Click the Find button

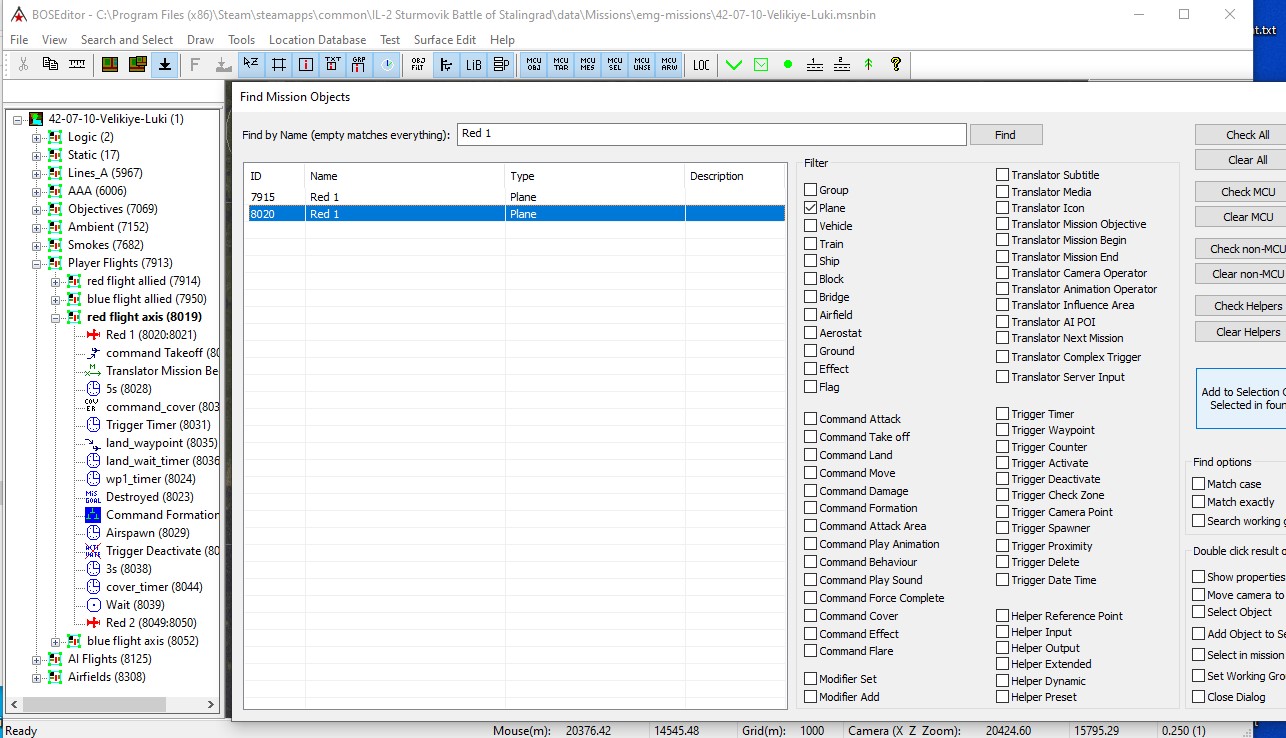coord(1005,134)
